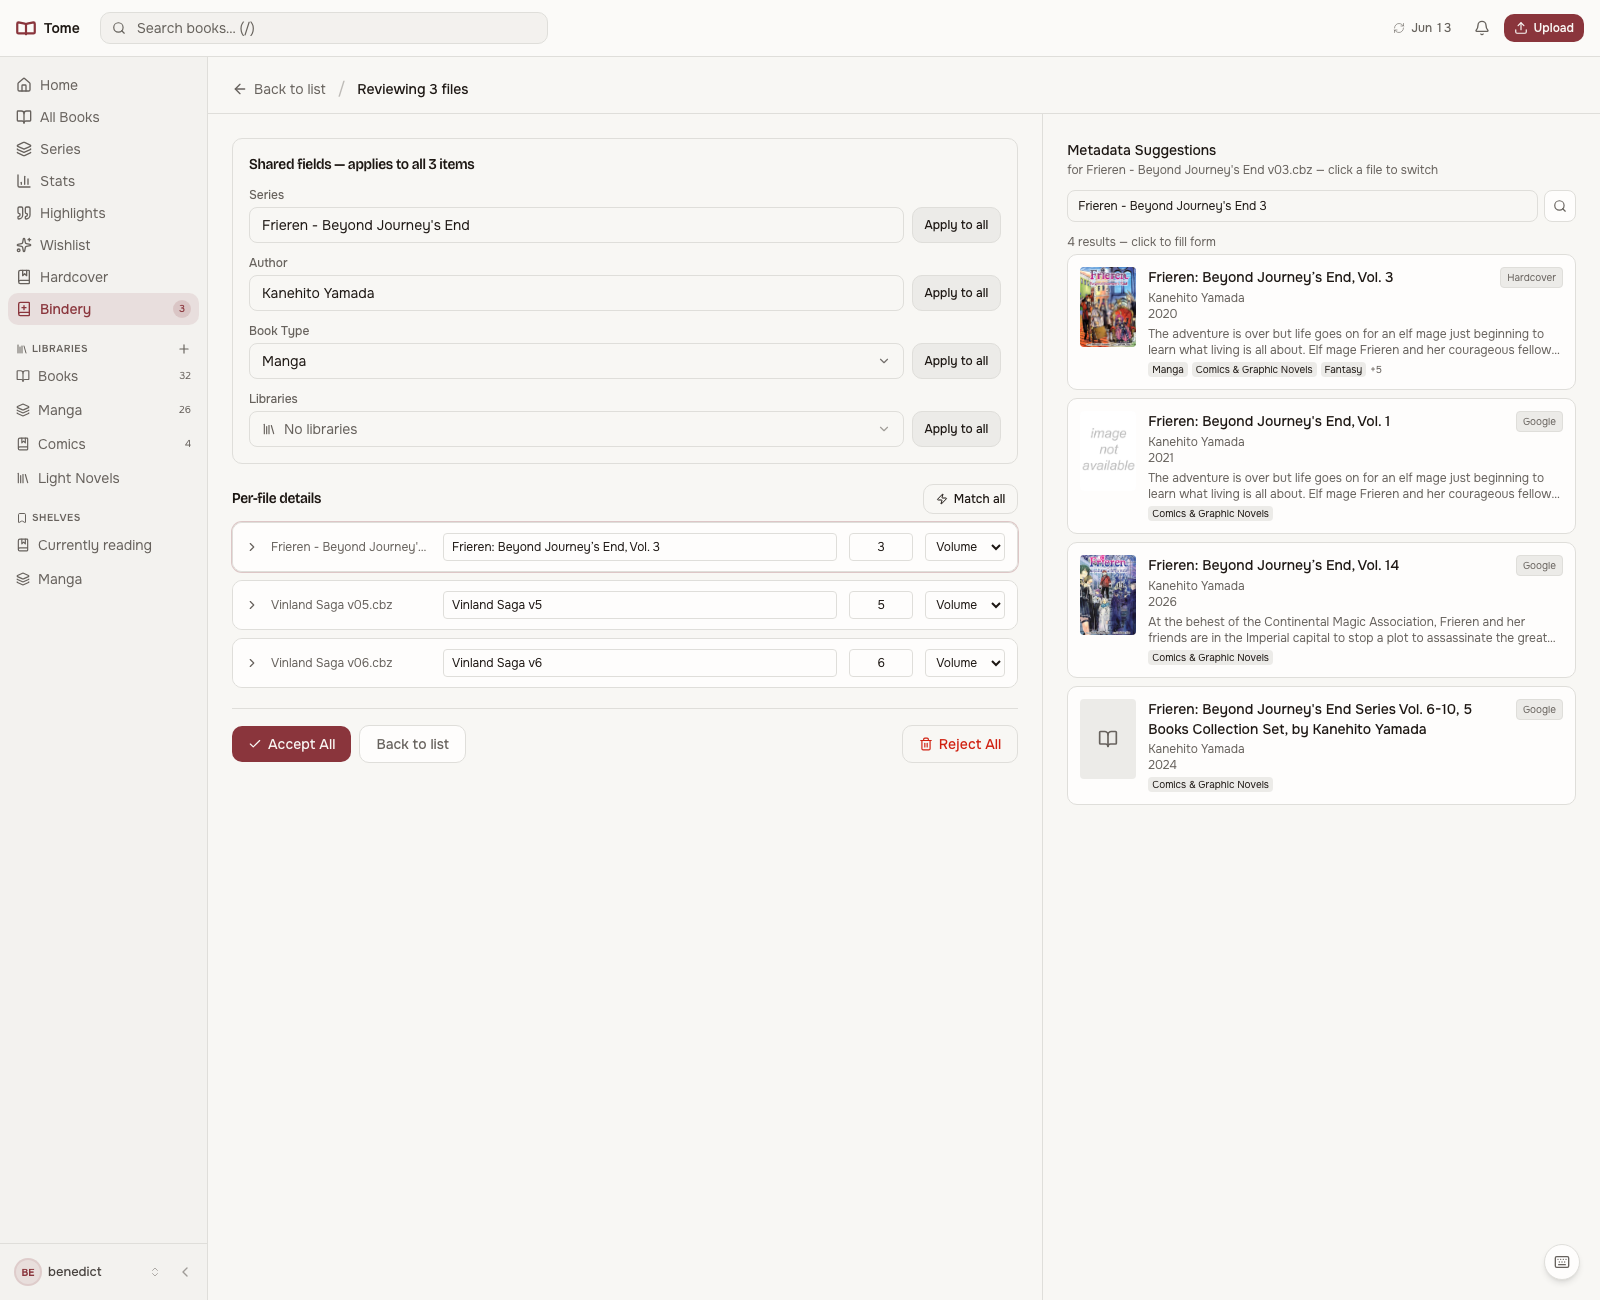Click the Fantasy genre tag

[1343, 369]
